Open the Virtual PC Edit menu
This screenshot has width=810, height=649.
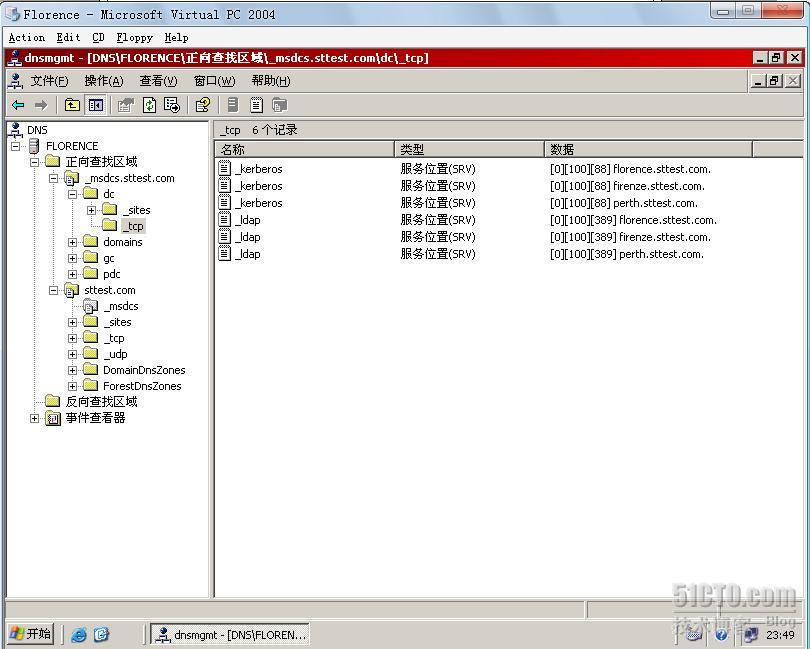pyautogui.click(x=68, y=38)
